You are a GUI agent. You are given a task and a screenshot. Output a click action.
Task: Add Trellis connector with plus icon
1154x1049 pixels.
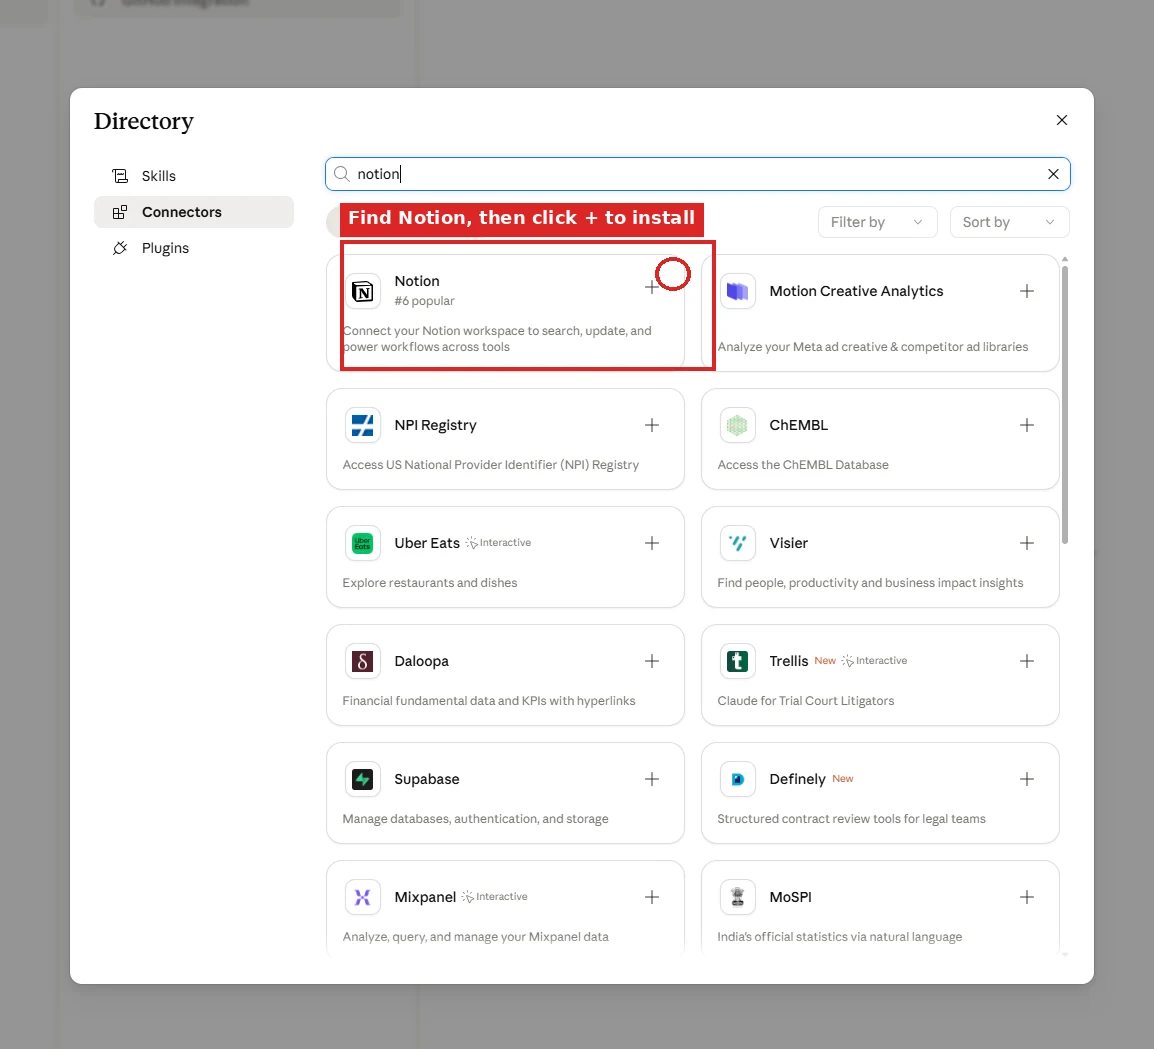(x=1027, y=661)
